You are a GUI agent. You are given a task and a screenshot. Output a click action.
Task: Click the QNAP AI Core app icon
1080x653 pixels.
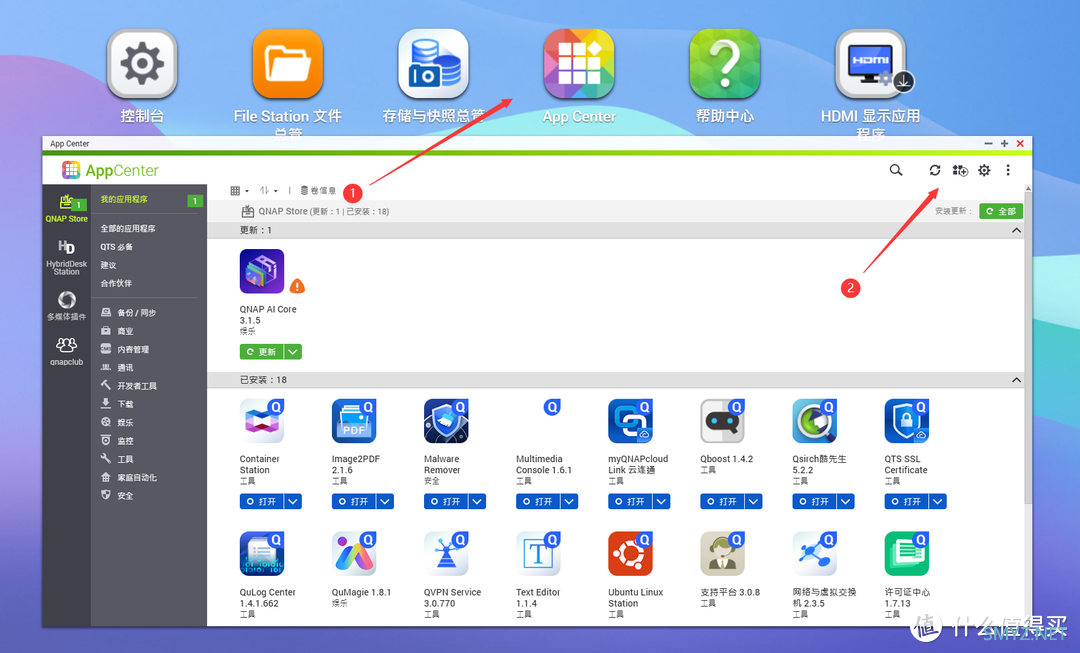[262, 271]
